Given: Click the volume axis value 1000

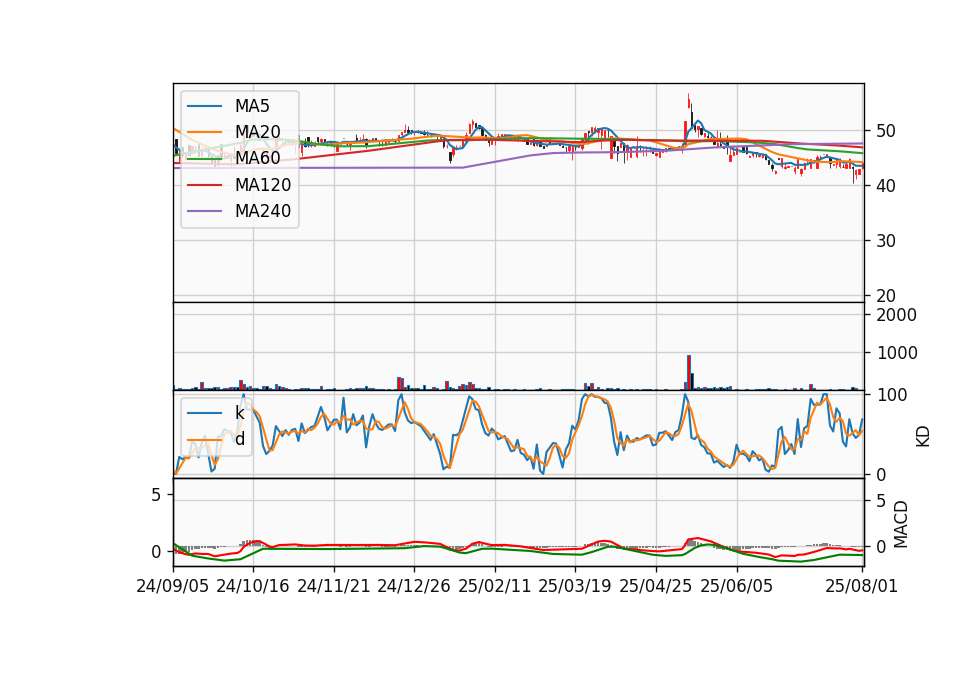Looking at the screenshot, I should pyautogui.click(x=896, y=353).
